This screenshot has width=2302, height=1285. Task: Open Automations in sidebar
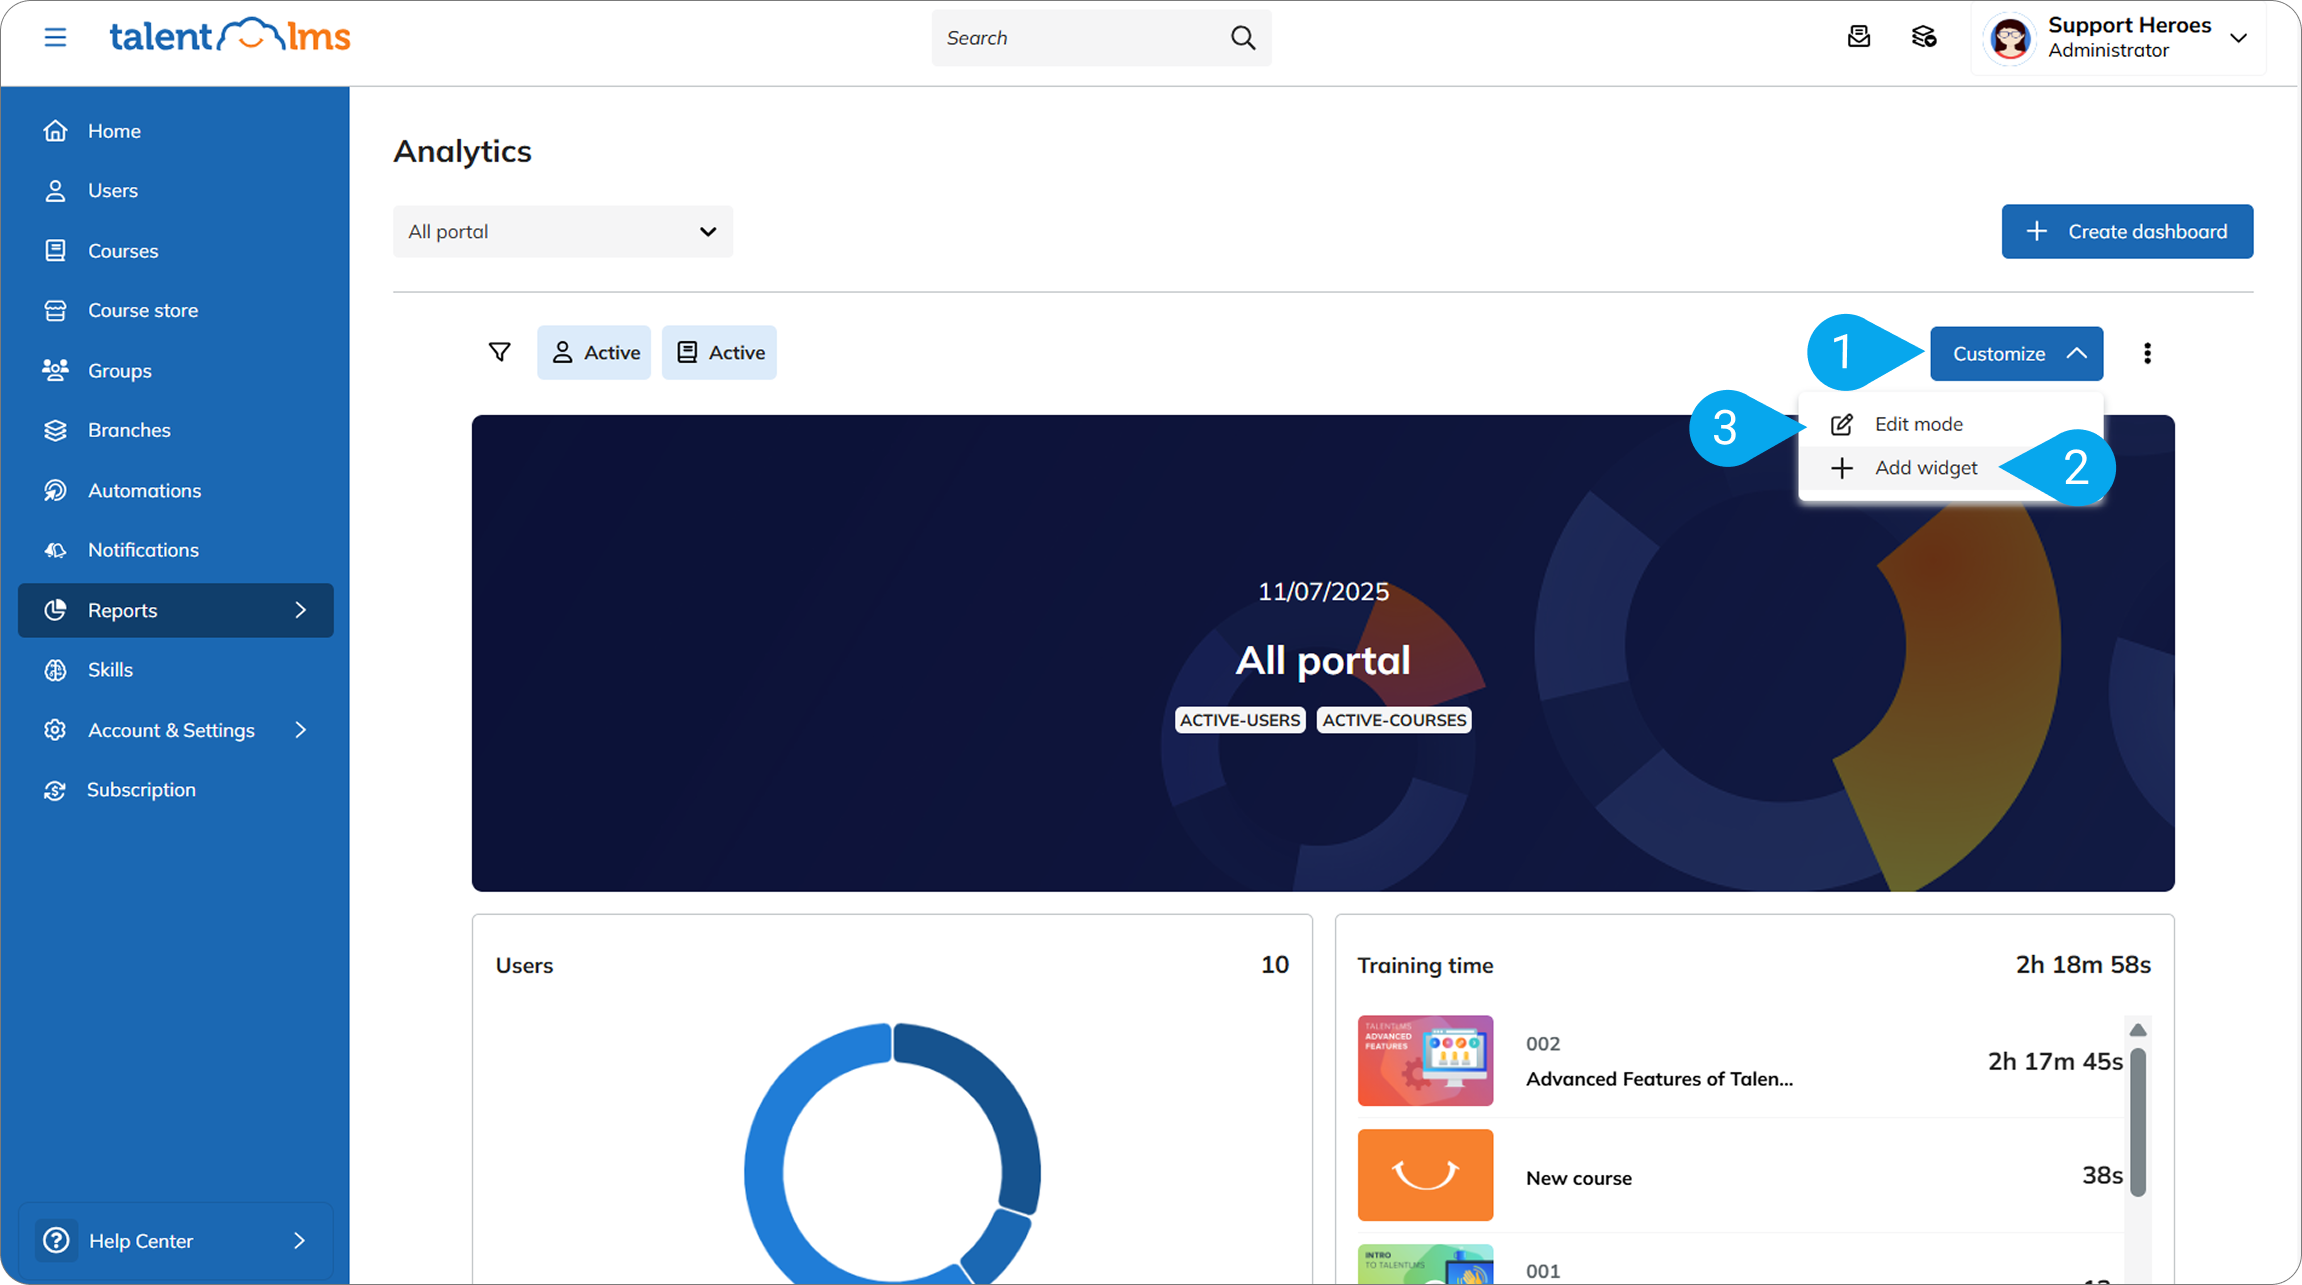145,490
